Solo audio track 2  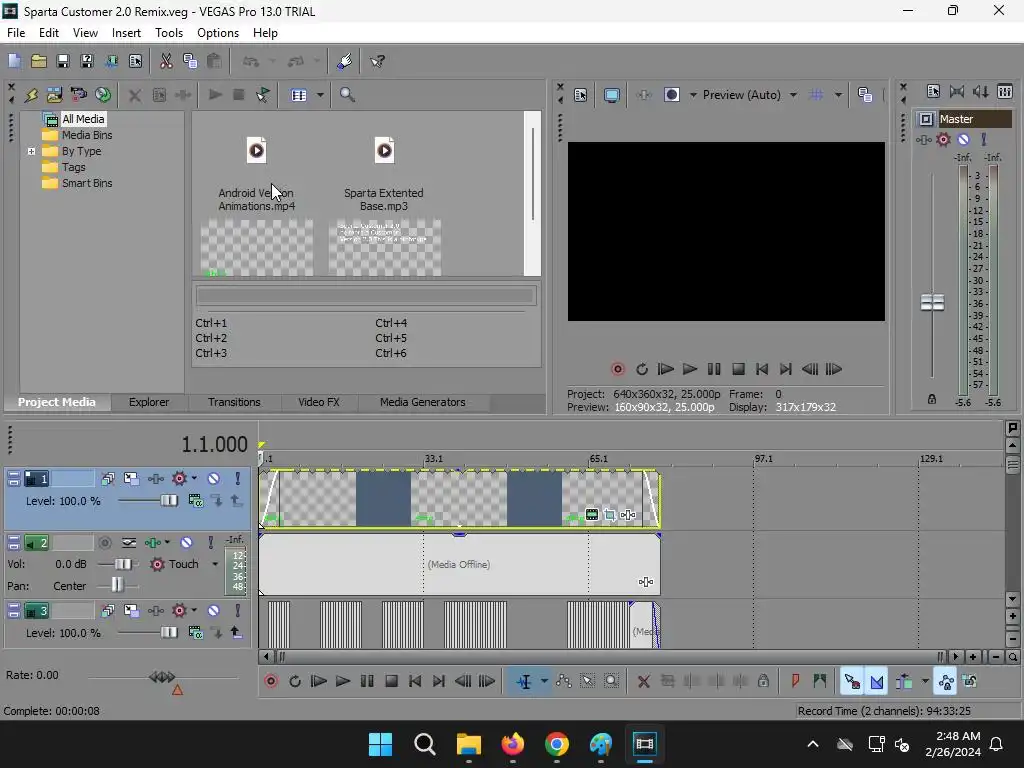click(210, 543)
